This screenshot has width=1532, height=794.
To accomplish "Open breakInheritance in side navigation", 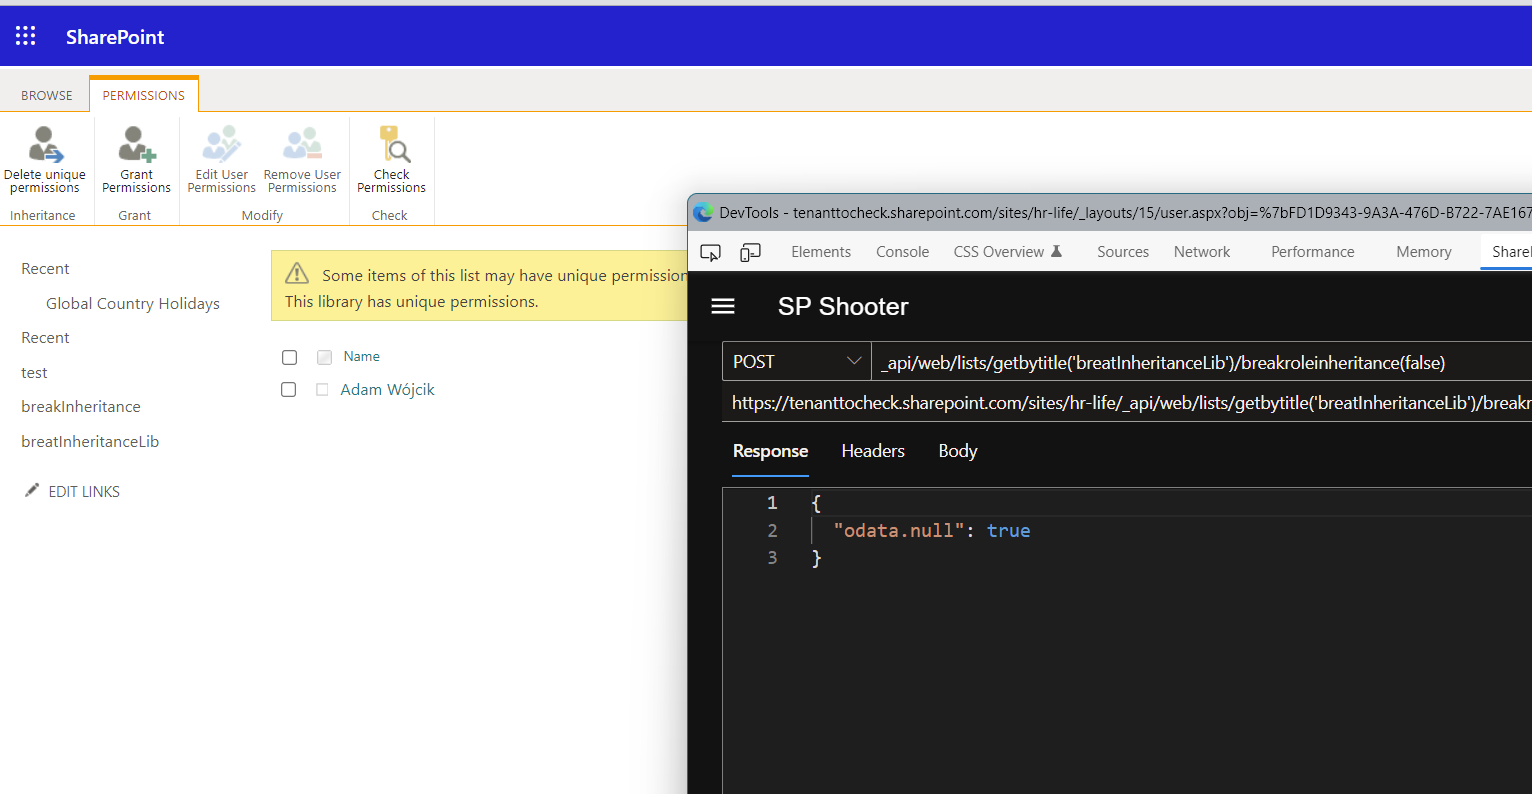I will pyautogui.click(x=81, y=407).
